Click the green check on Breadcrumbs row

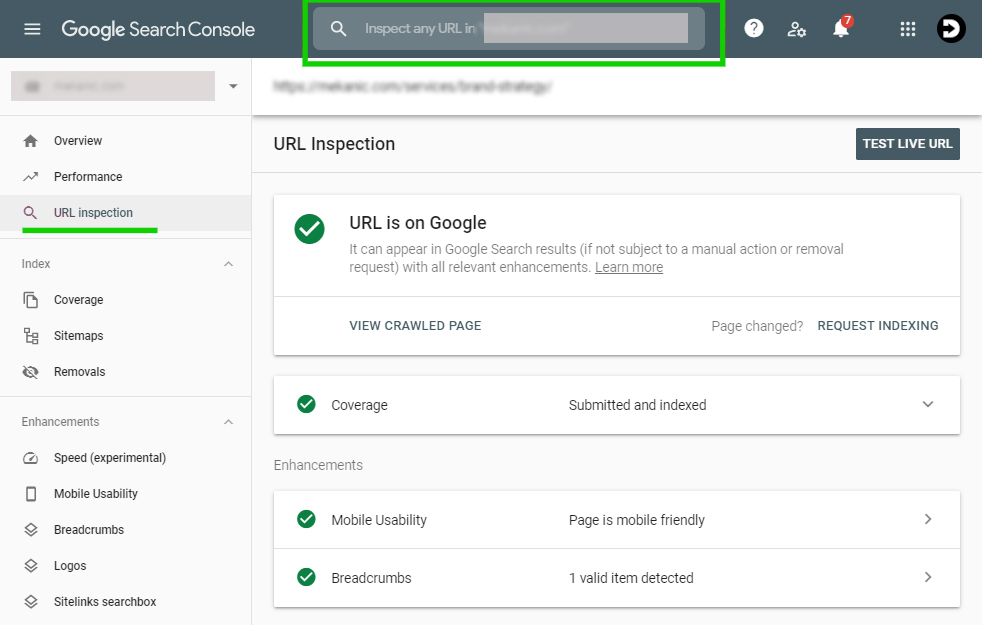(306, 577)
